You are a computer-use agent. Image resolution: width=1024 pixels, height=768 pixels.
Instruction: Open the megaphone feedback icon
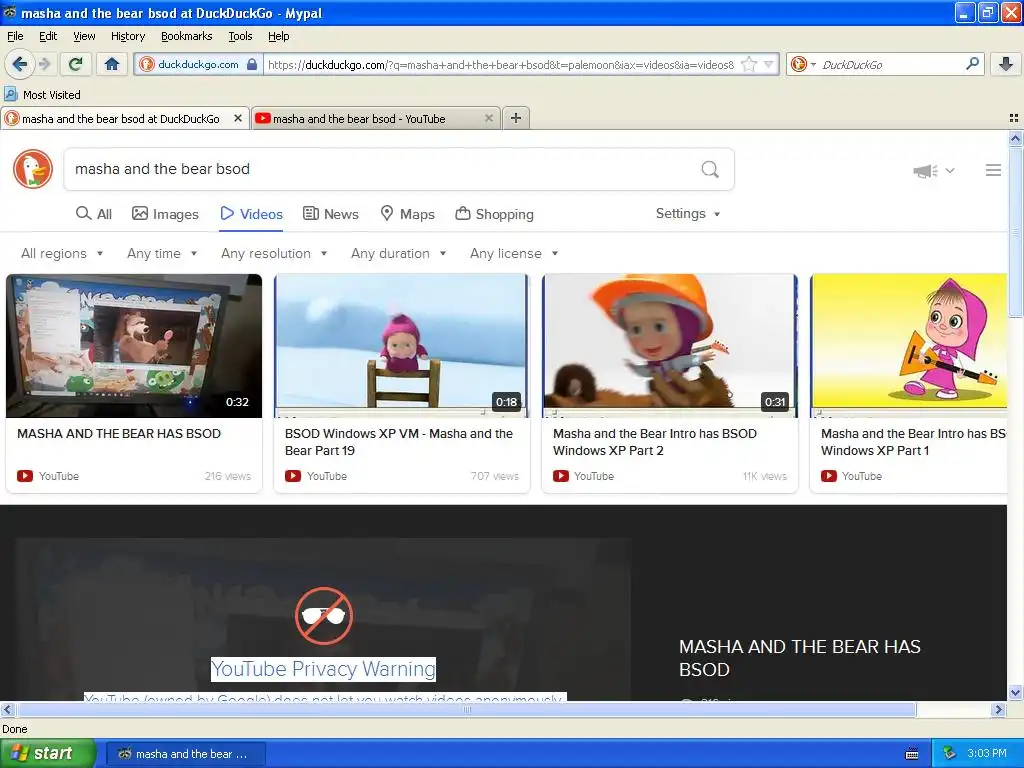pyautogui.click(x=925, y=171)
